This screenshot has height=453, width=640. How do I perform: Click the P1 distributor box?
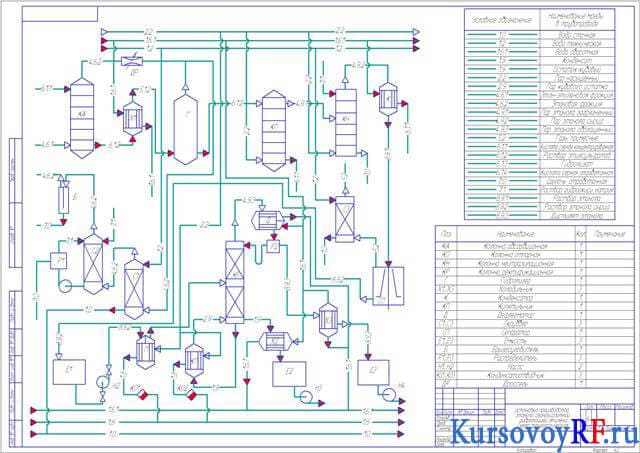click(x=58, y=261)
